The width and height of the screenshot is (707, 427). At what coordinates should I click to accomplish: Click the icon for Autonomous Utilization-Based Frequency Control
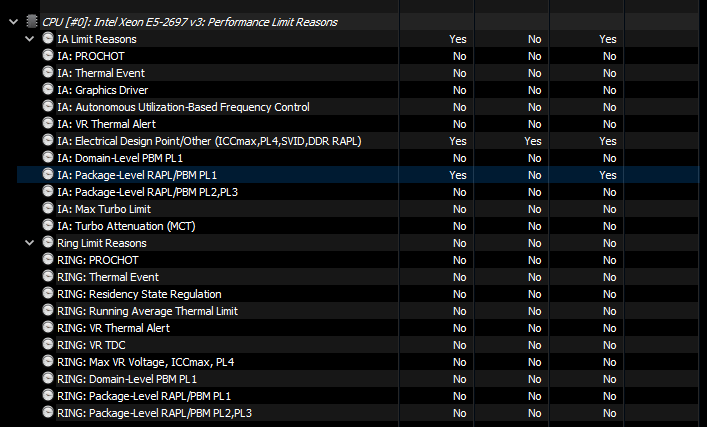click(48, 106)
